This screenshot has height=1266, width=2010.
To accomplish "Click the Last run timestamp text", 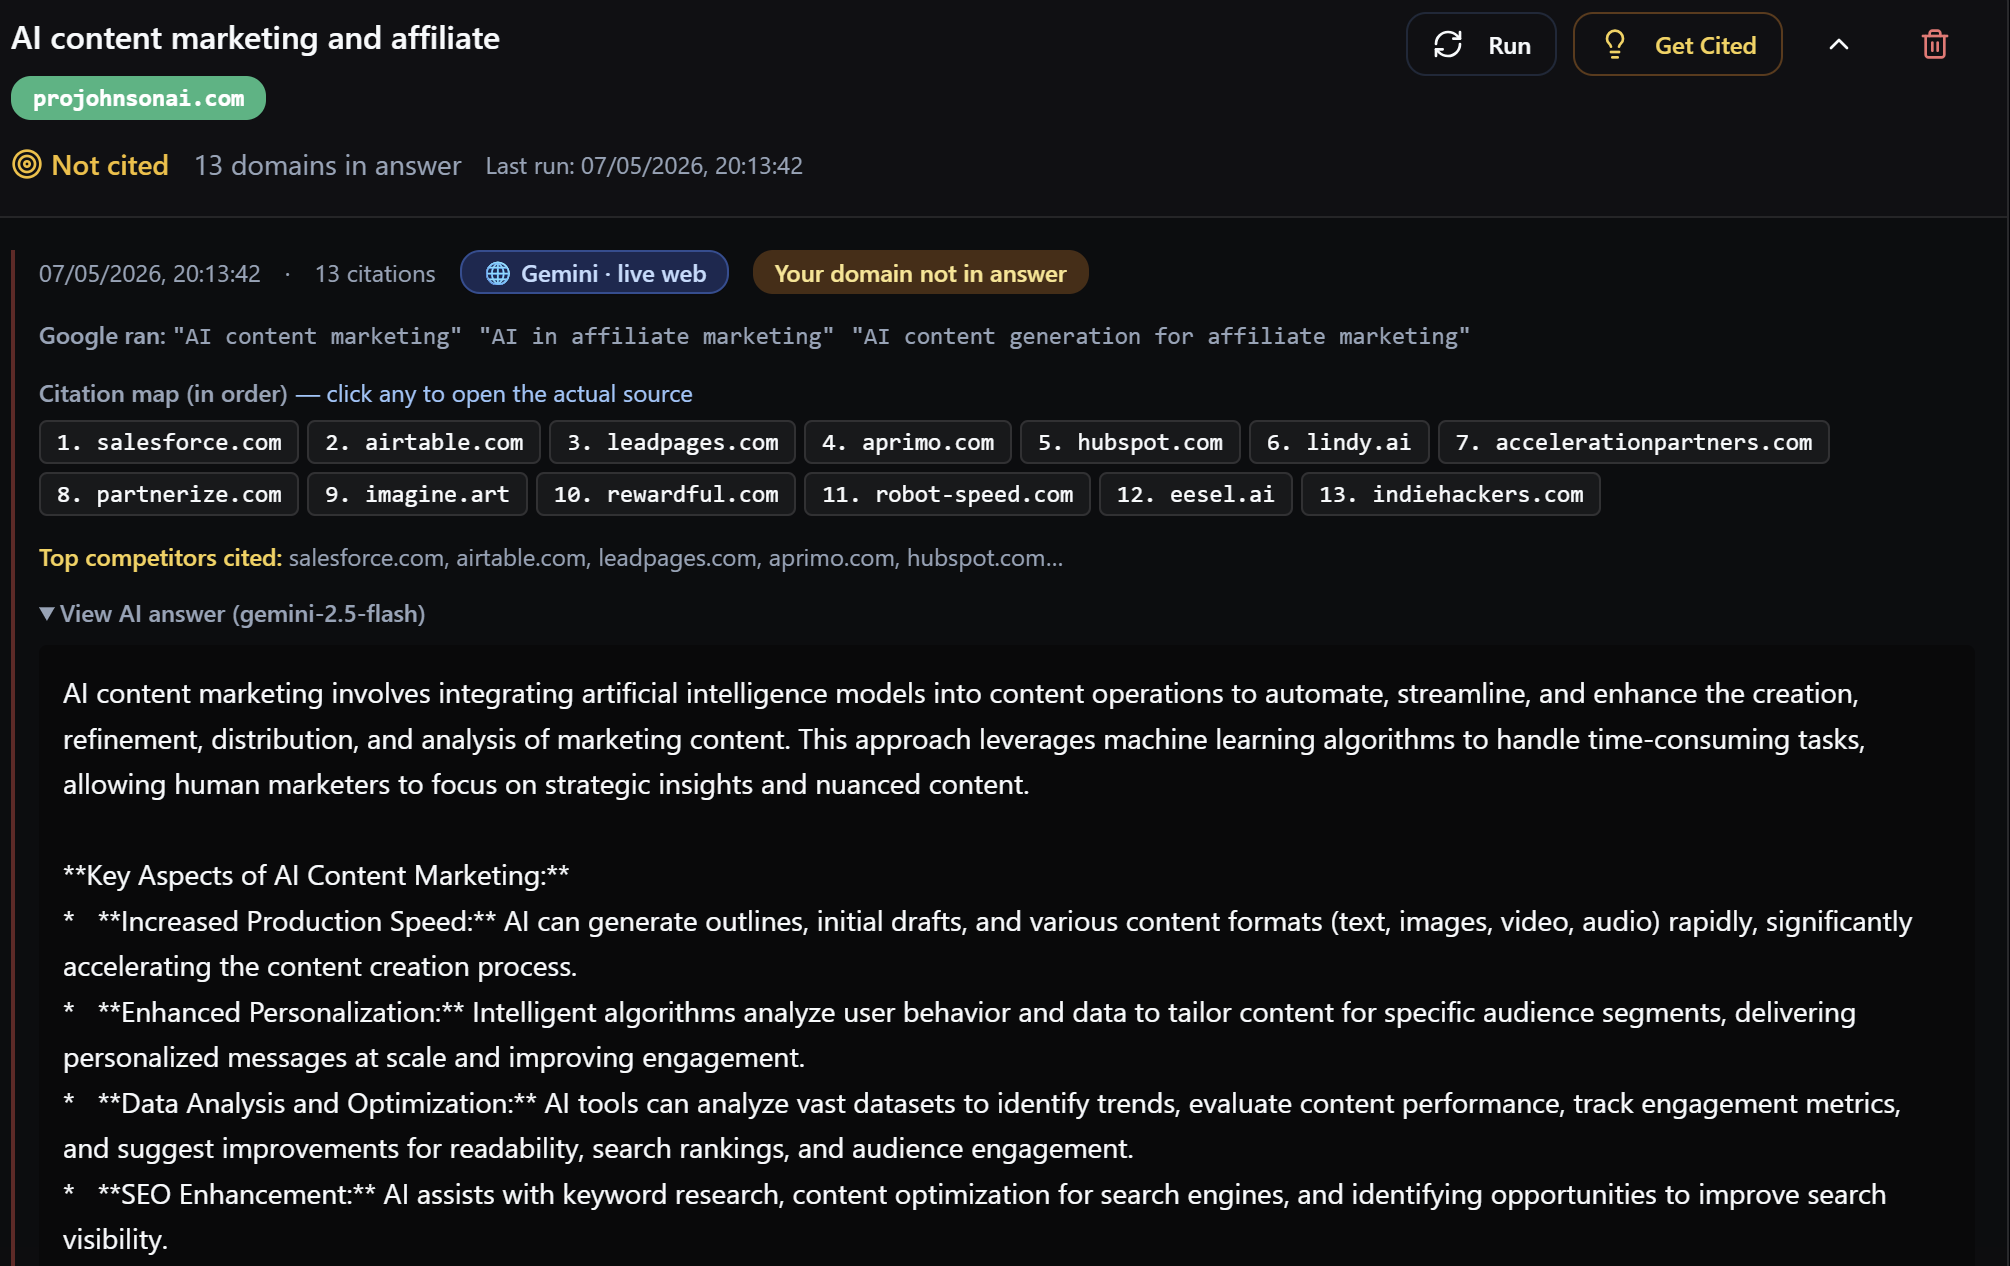I will pyautogui.click(x=644, y=166).
